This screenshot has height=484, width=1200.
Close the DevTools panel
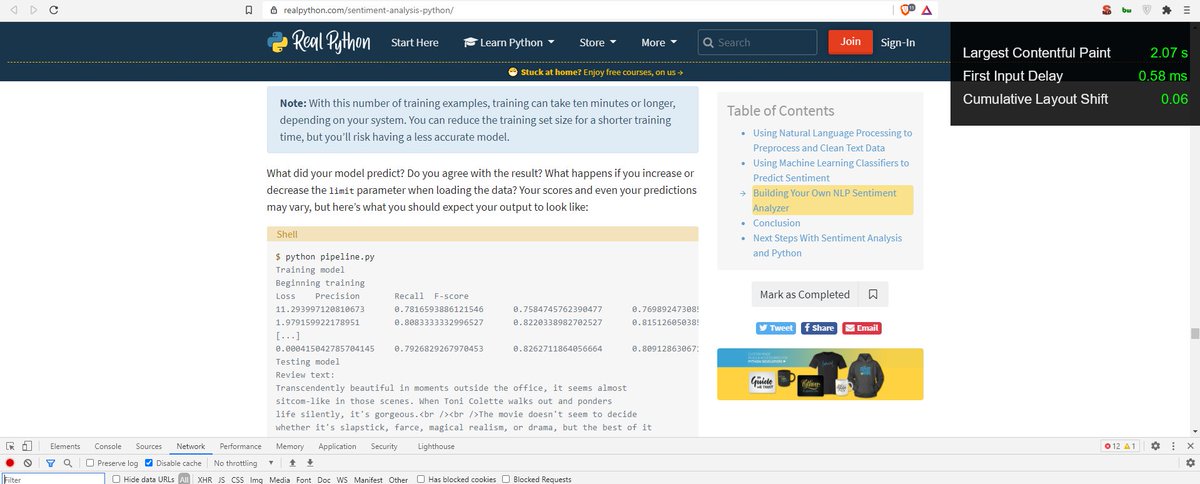coord(1189,446)
